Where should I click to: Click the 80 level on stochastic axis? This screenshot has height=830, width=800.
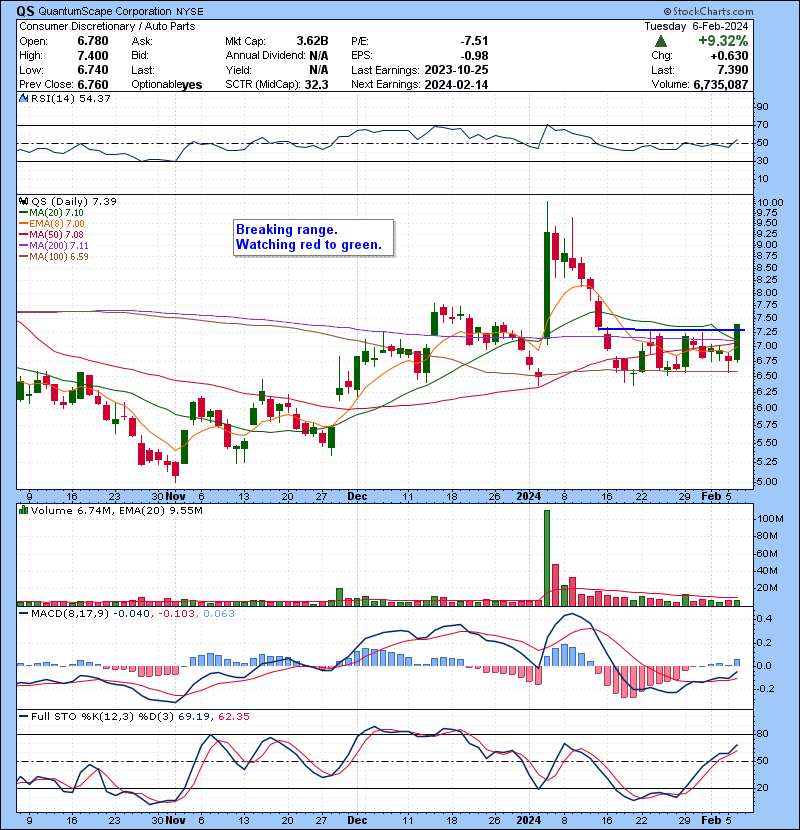pyautogui.click(x=763, y=734)
